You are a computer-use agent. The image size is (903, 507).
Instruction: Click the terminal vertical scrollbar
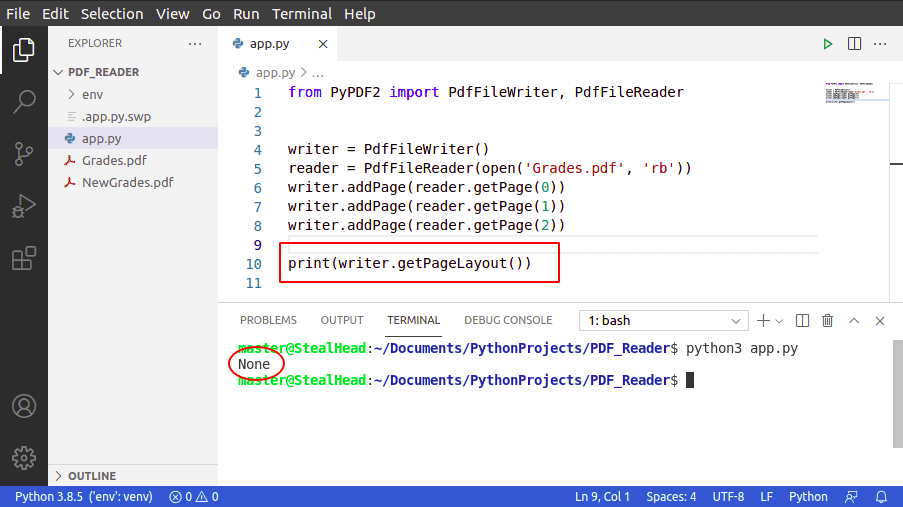(898, 394)
